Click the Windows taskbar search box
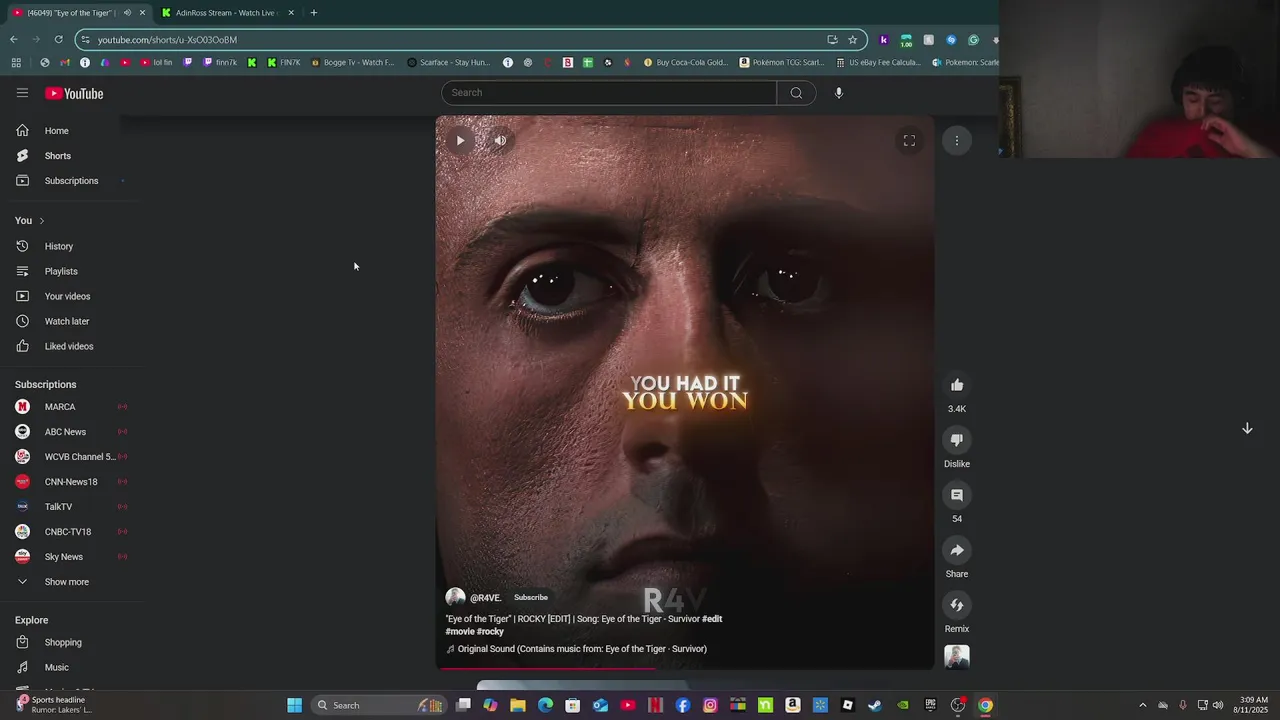1280x720 pixels. pyautogui.click(x=380, y=705)
